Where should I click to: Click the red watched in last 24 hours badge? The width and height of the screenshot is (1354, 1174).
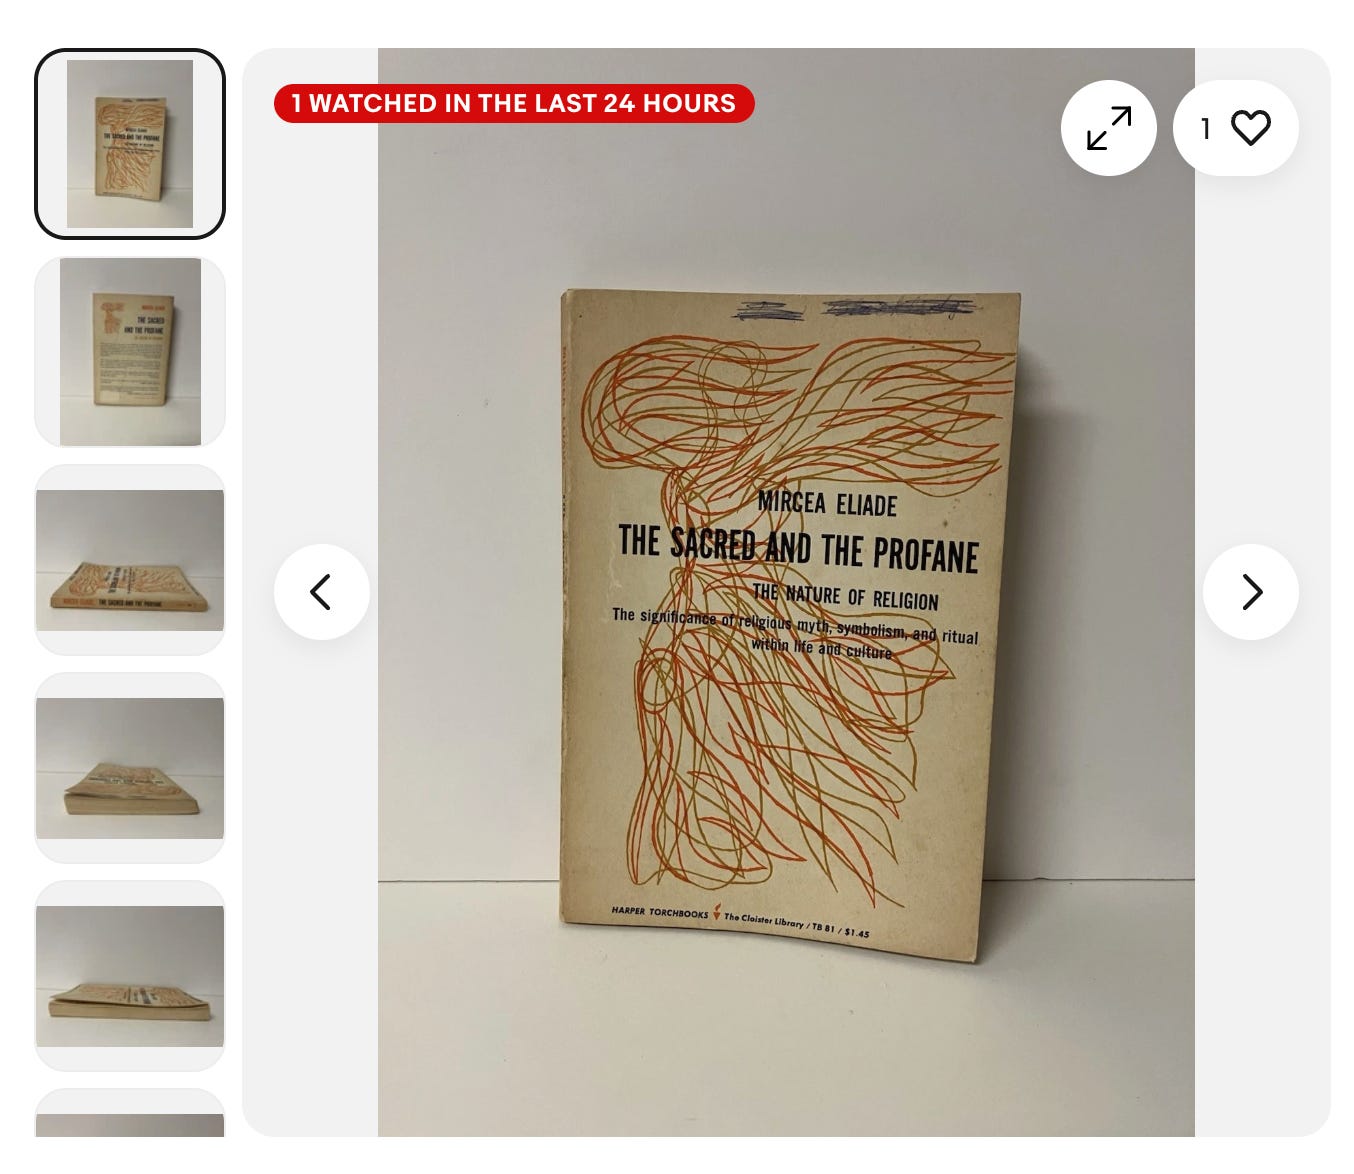pos(514,103)
